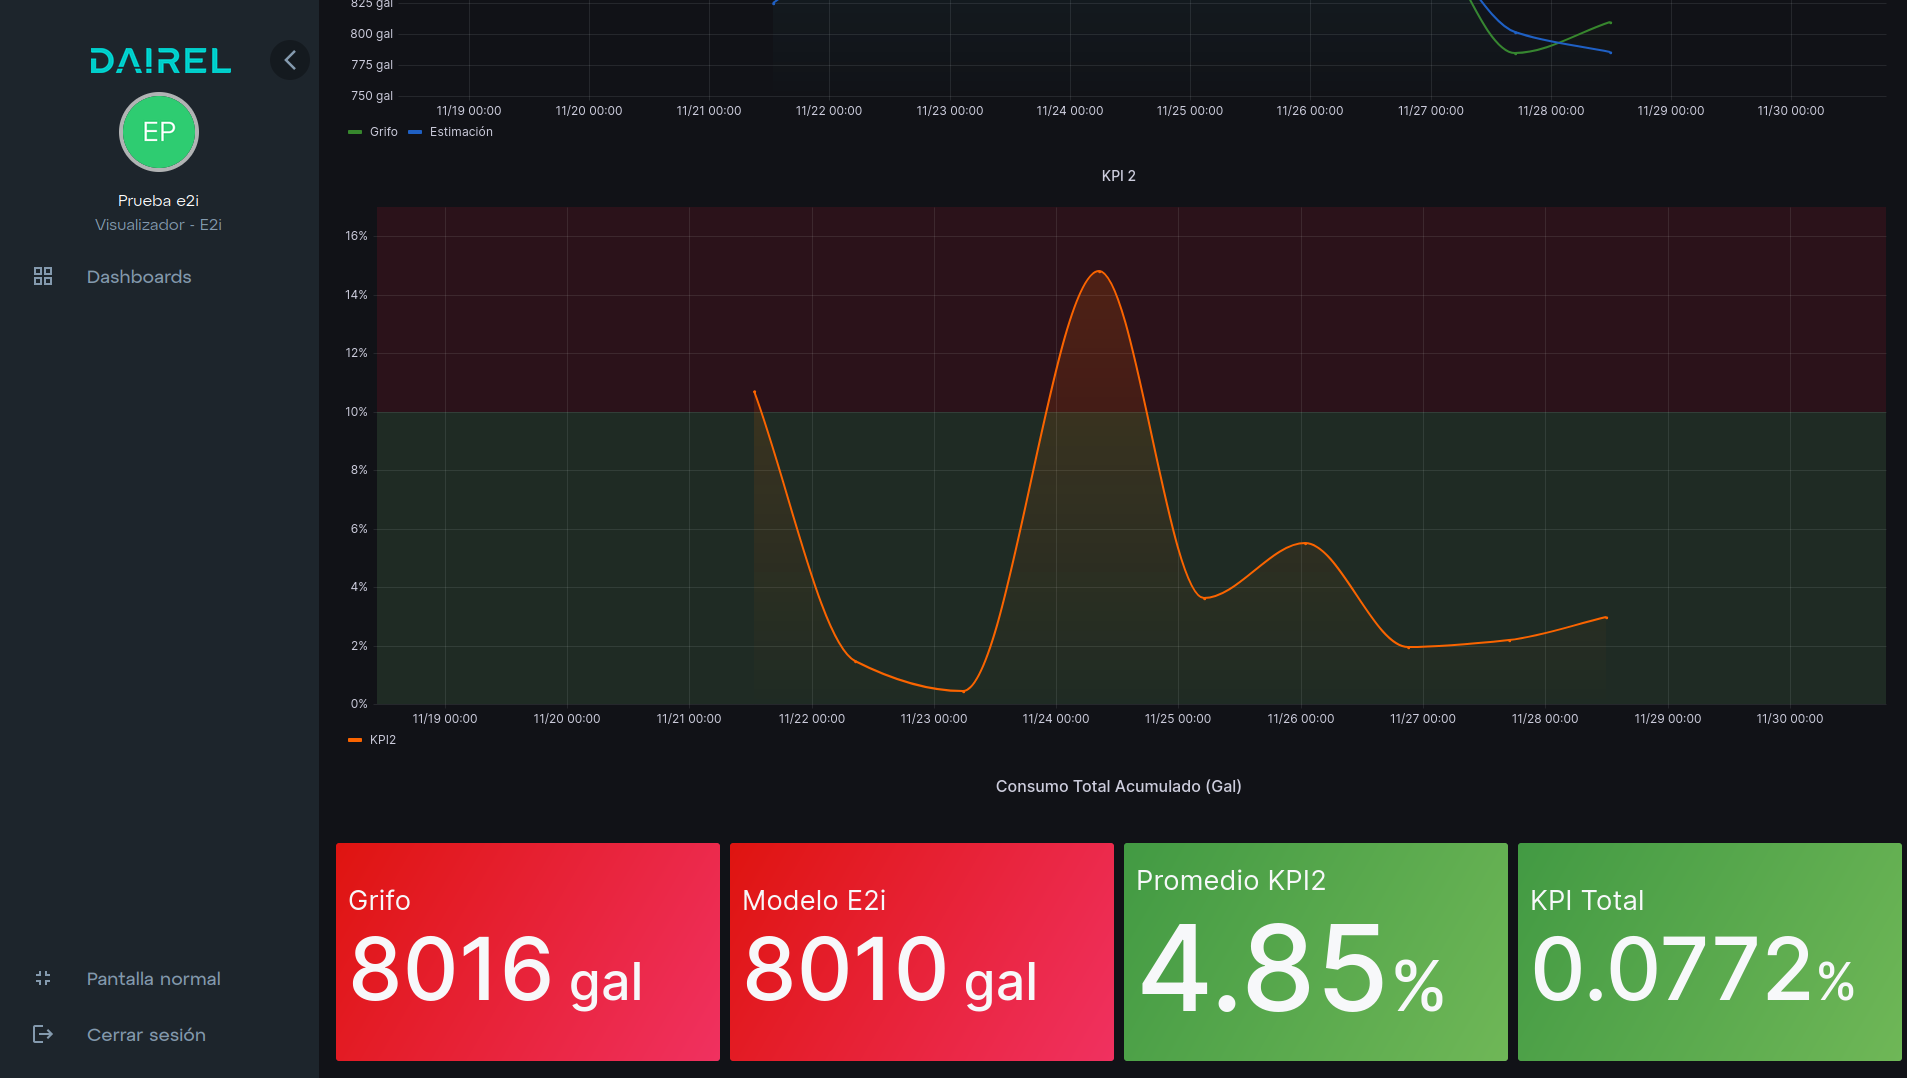Click the KPI2 curve peak near 11/24
Screen dimensions: 1907x1078
click(x=1099, y=272)
